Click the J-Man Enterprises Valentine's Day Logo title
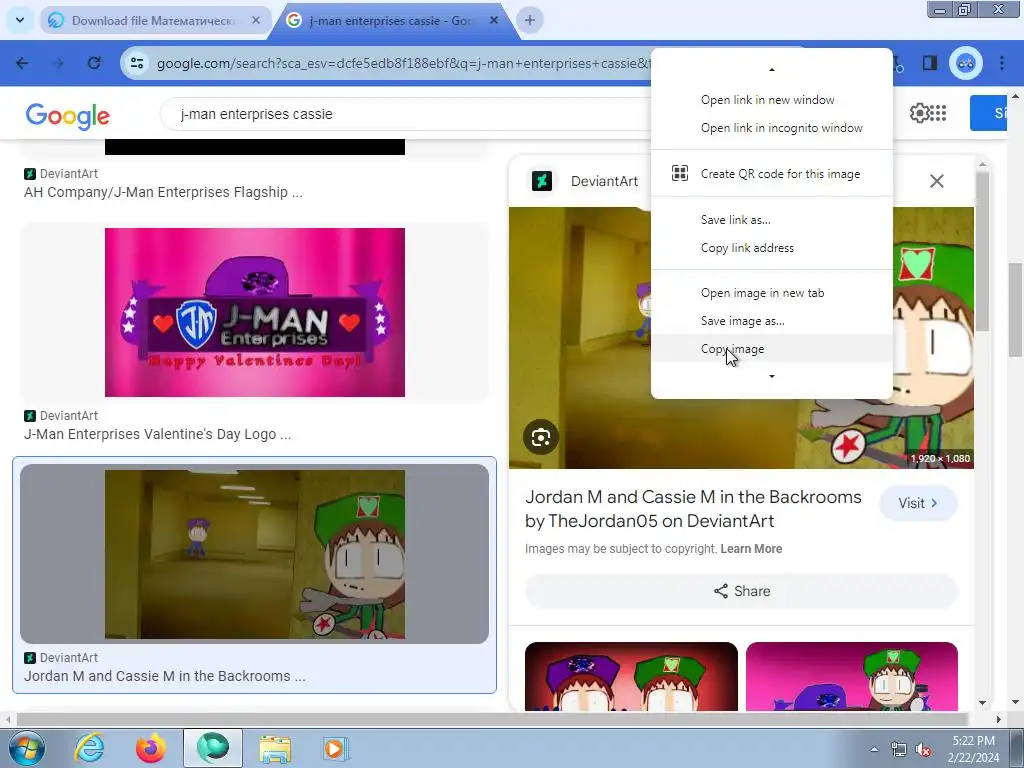Screen dimensions: 1024x768 tap(157, 434)
